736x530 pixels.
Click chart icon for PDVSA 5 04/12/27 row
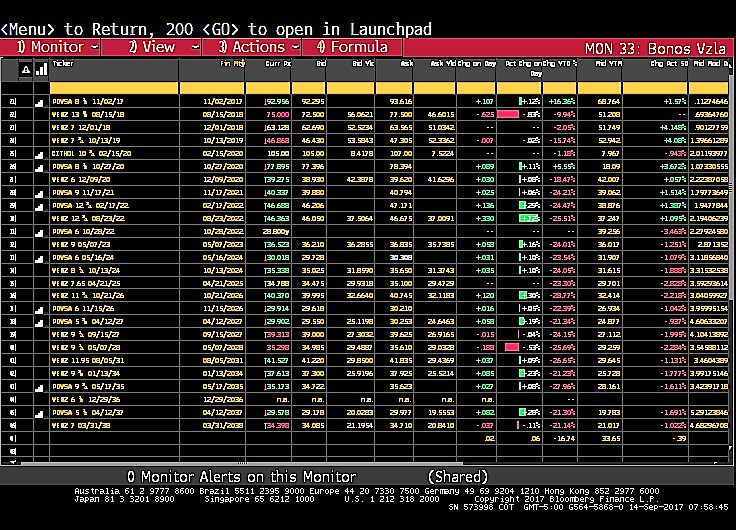[40, 323]
